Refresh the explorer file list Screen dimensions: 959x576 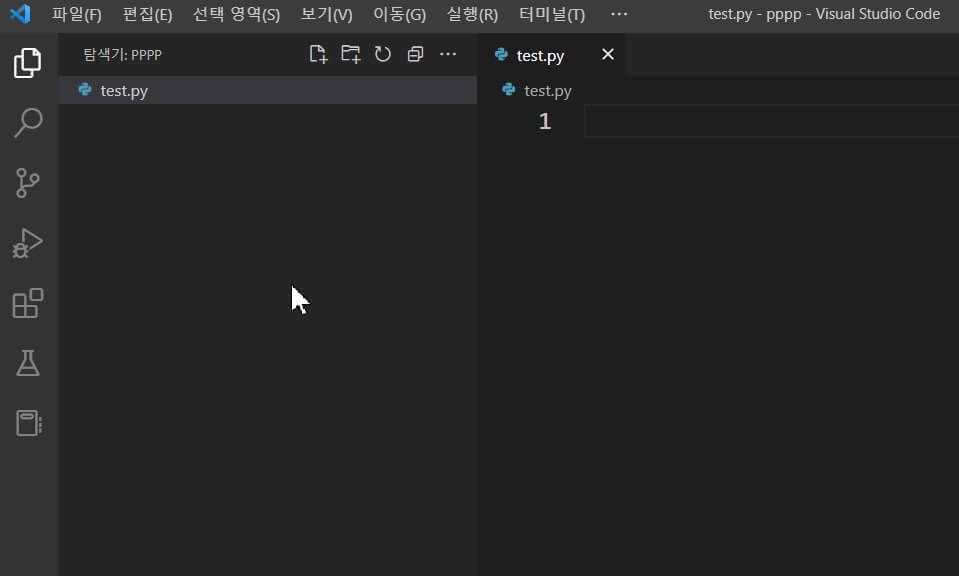click(383, 54)
